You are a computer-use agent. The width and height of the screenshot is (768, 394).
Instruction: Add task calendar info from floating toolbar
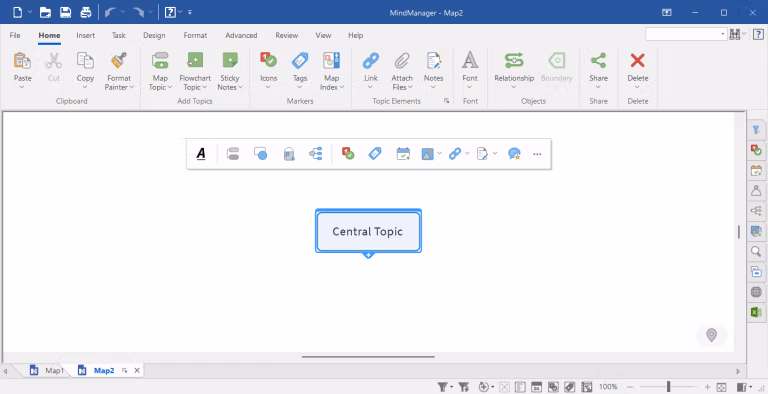pyautogui.click(x=403, y=154)
